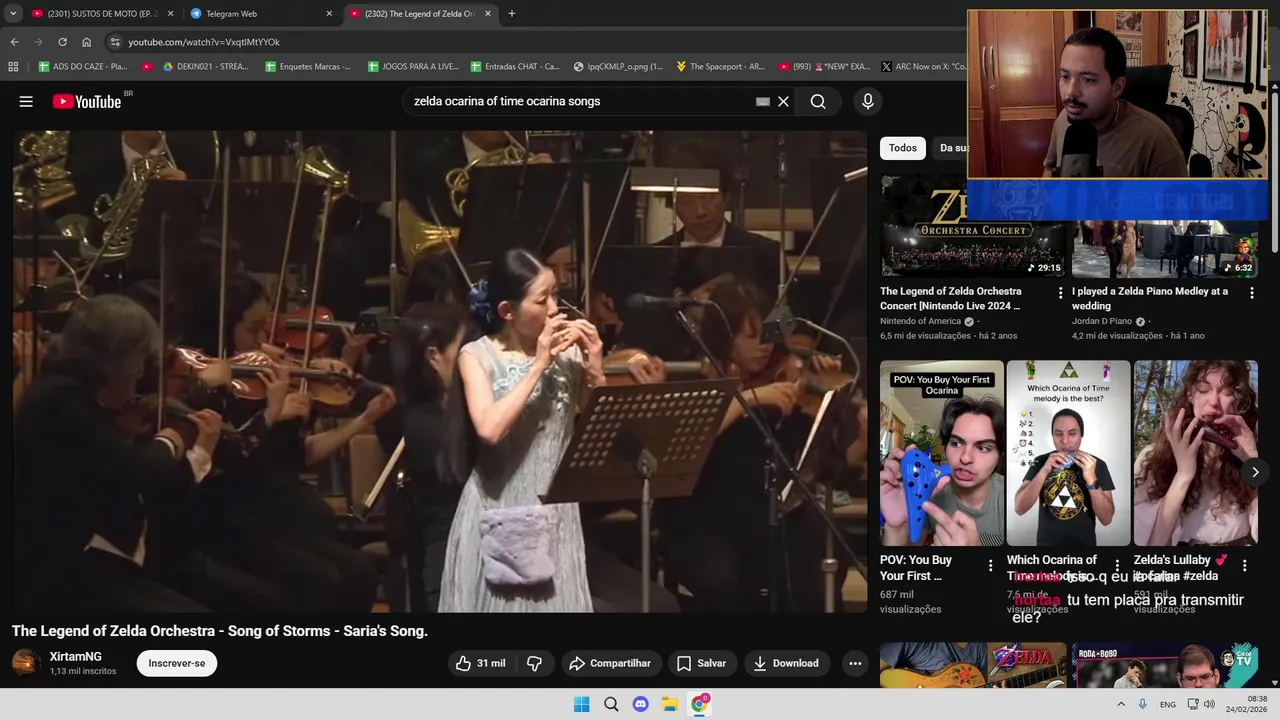The height and width of the screenshot is (720, 1280).
Task: Open Entradas CHAT bookmark
Action: [515, 66]
